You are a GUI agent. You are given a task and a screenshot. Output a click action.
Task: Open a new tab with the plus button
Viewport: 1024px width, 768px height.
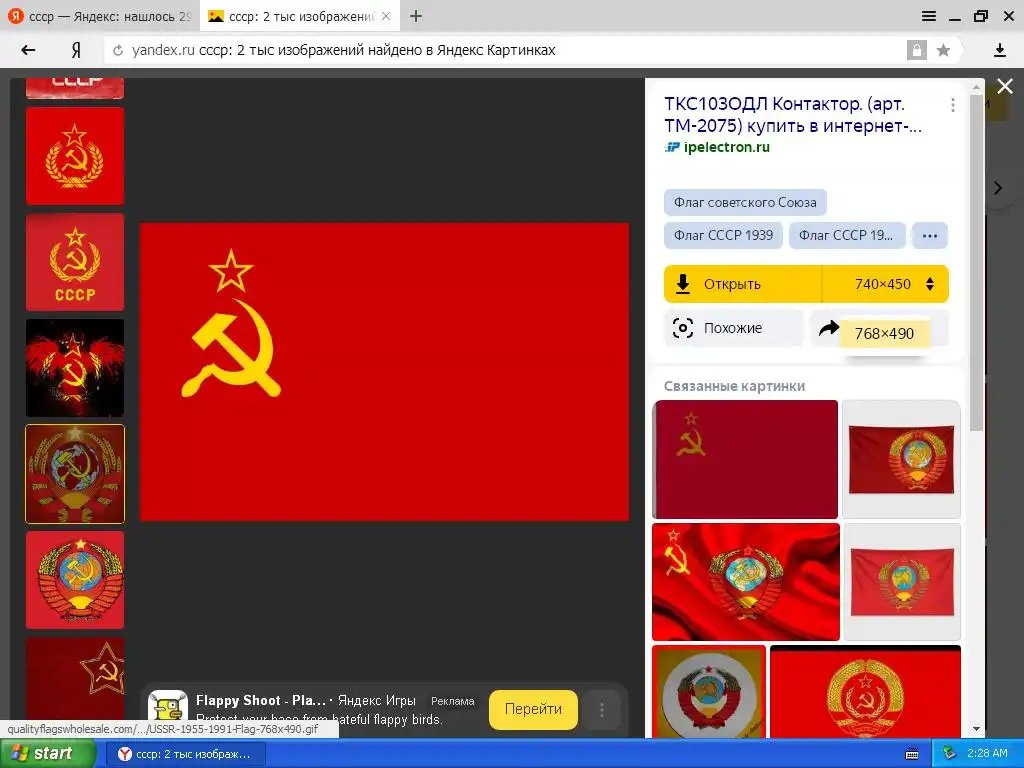tap(416, 16)
